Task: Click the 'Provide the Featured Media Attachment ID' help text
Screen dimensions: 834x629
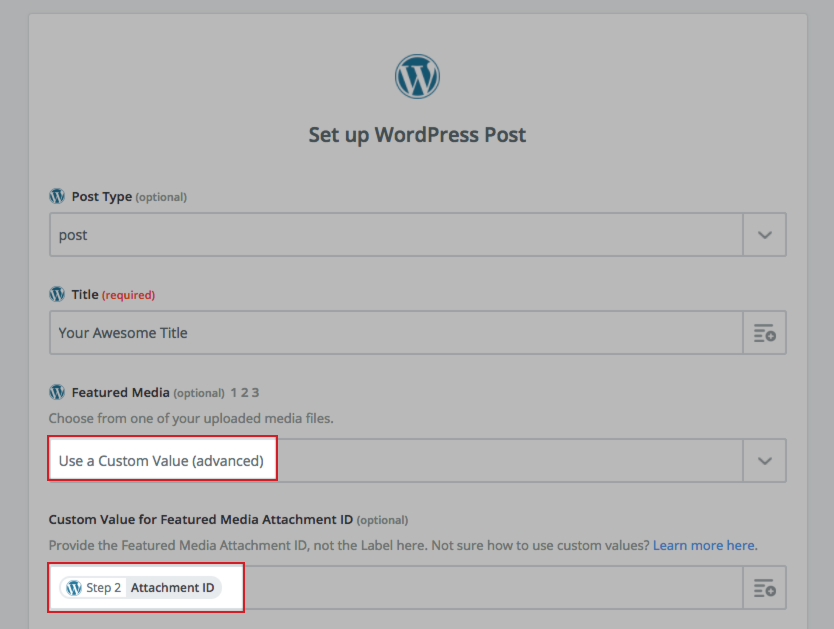Action: [x=349, y=546]
